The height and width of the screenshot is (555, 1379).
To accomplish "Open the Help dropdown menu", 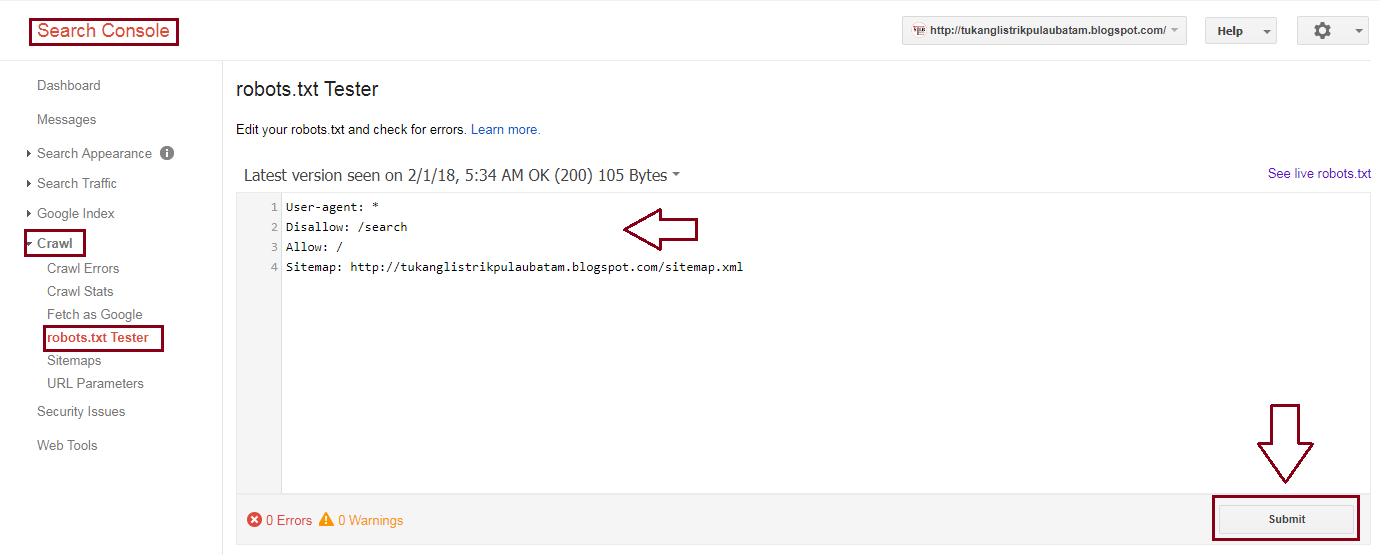I will point(1240,31).
